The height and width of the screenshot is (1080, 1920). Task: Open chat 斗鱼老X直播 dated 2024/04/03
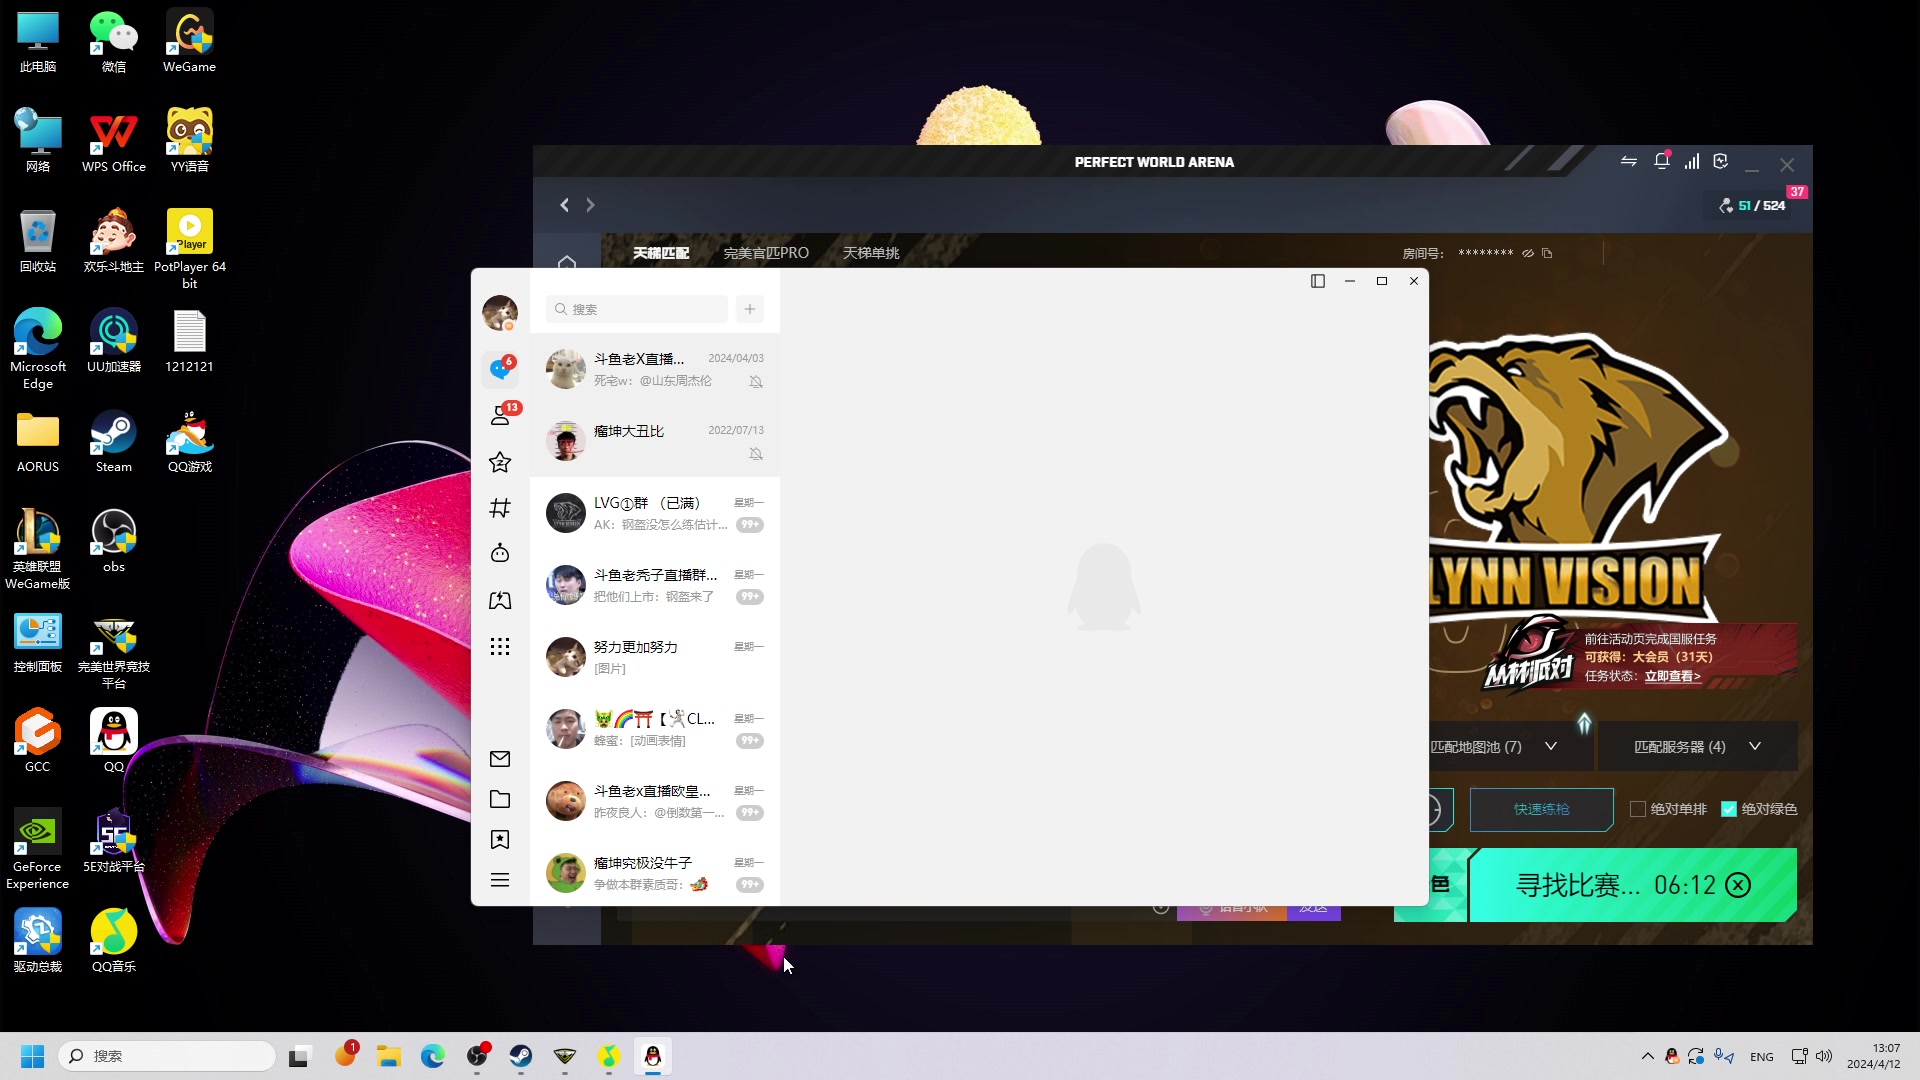(655, 369)
